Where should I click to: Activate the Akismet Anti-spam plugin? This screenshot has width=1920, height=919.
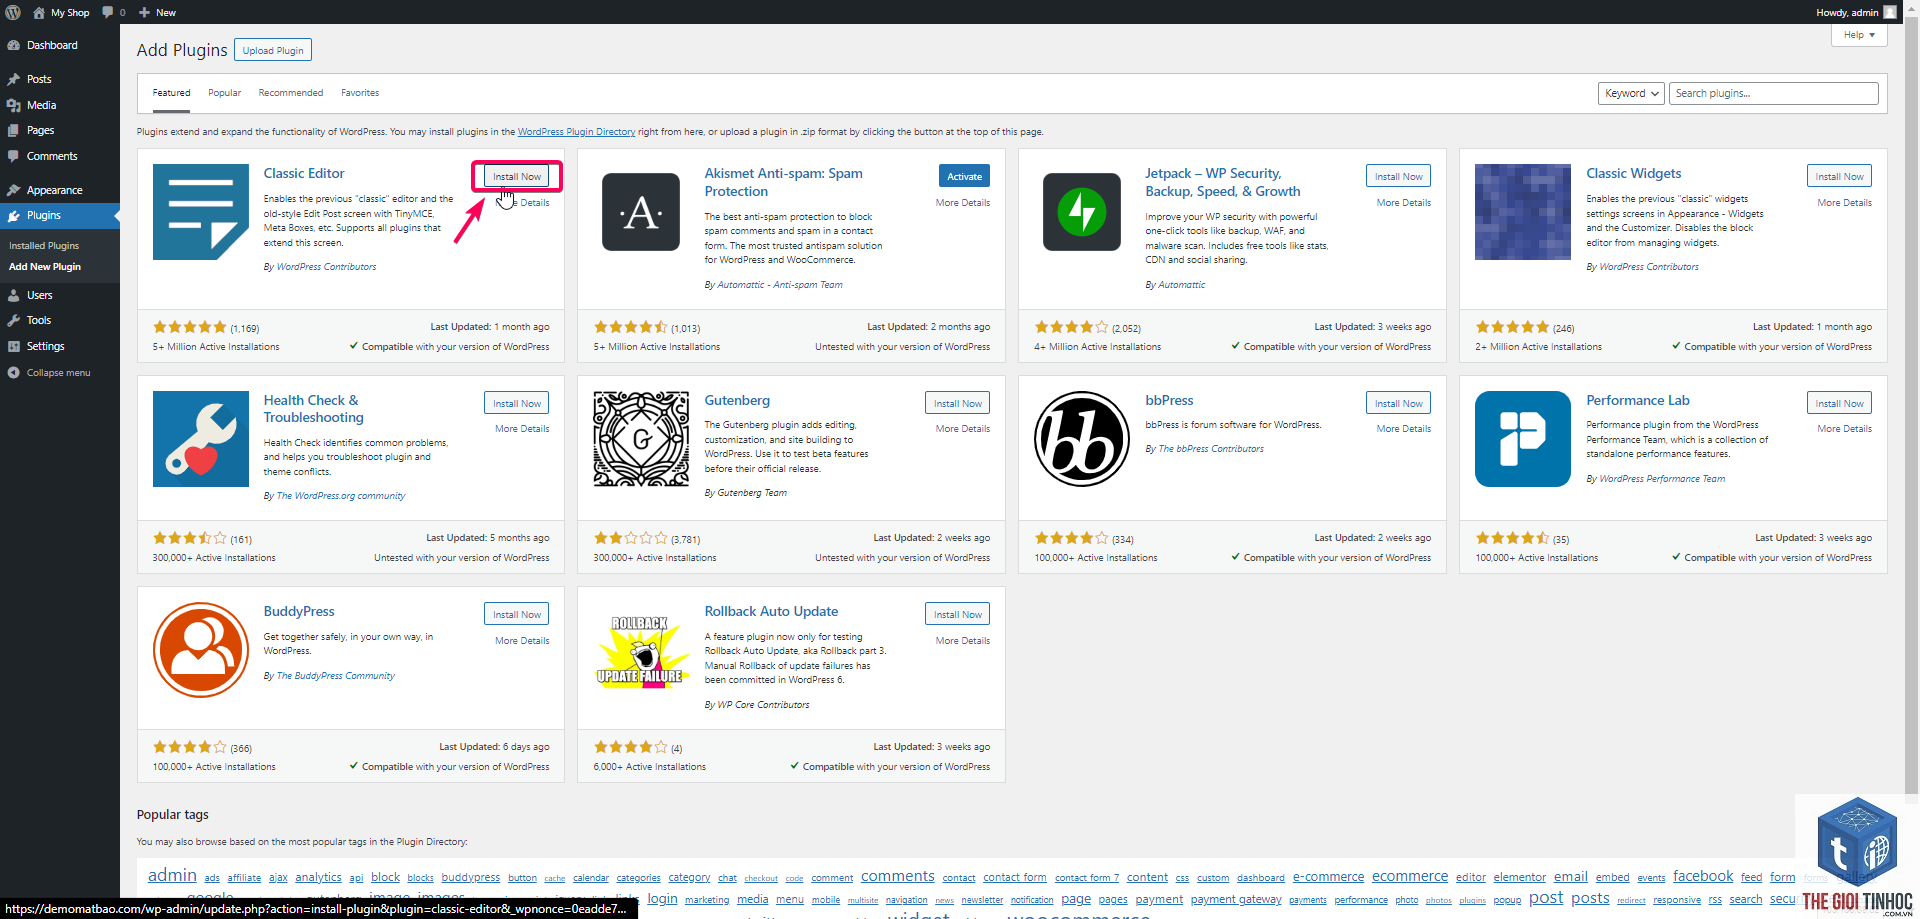pyautogui.click(x=965, y=176)
